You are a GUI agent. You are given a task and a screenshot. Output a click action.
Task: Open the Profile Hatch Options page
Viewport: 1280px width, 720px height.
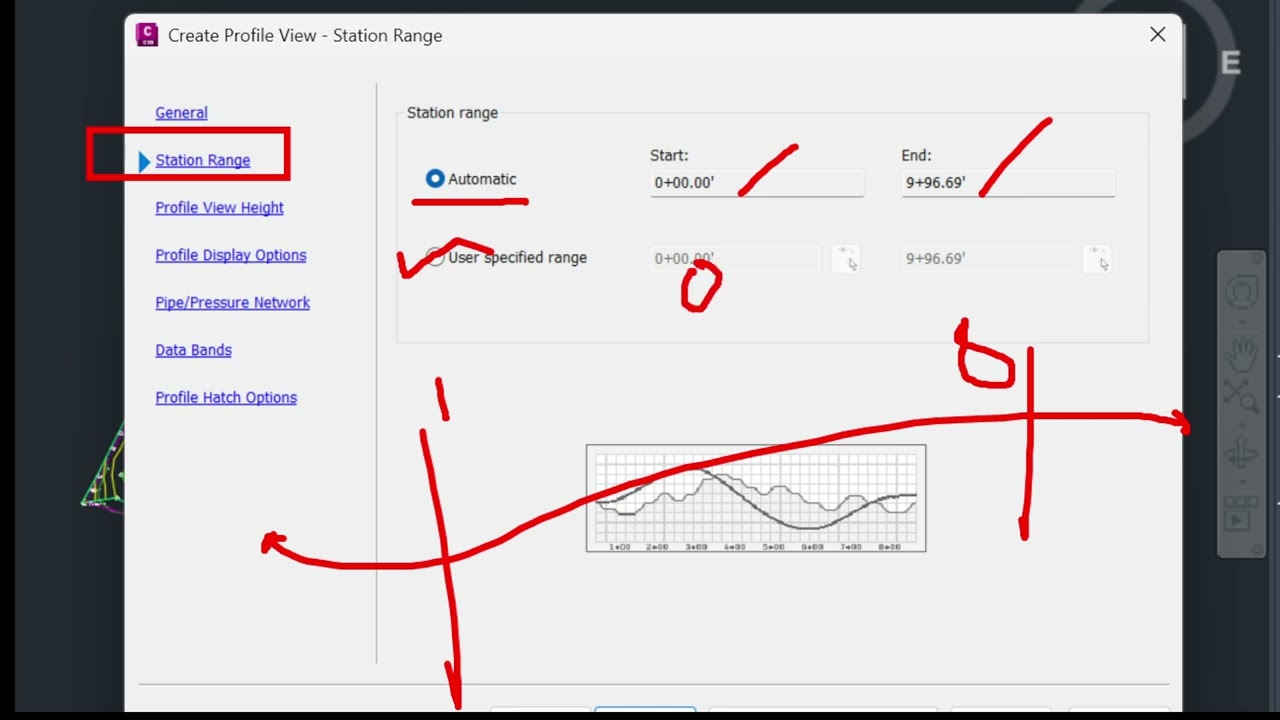(226, 398)
